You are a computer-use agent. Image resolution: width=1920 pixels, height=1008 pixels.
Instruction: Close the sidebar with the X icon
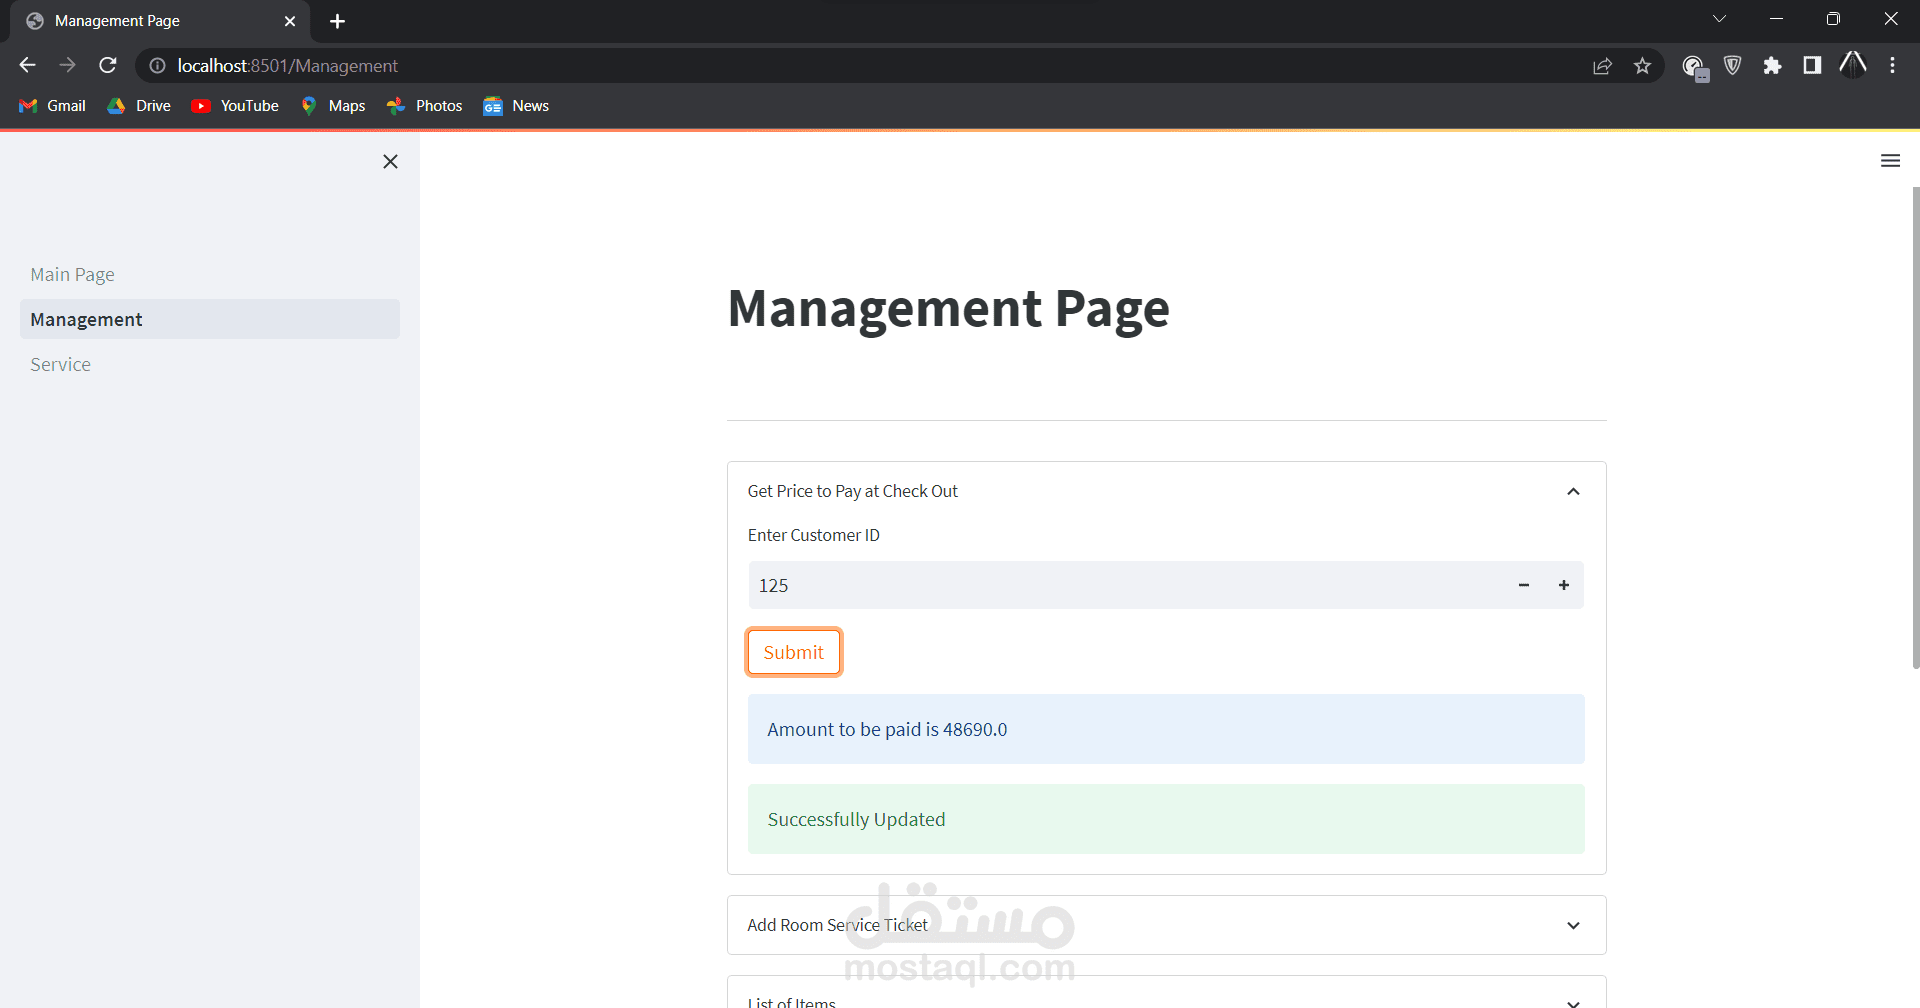(x=390, y=161)
